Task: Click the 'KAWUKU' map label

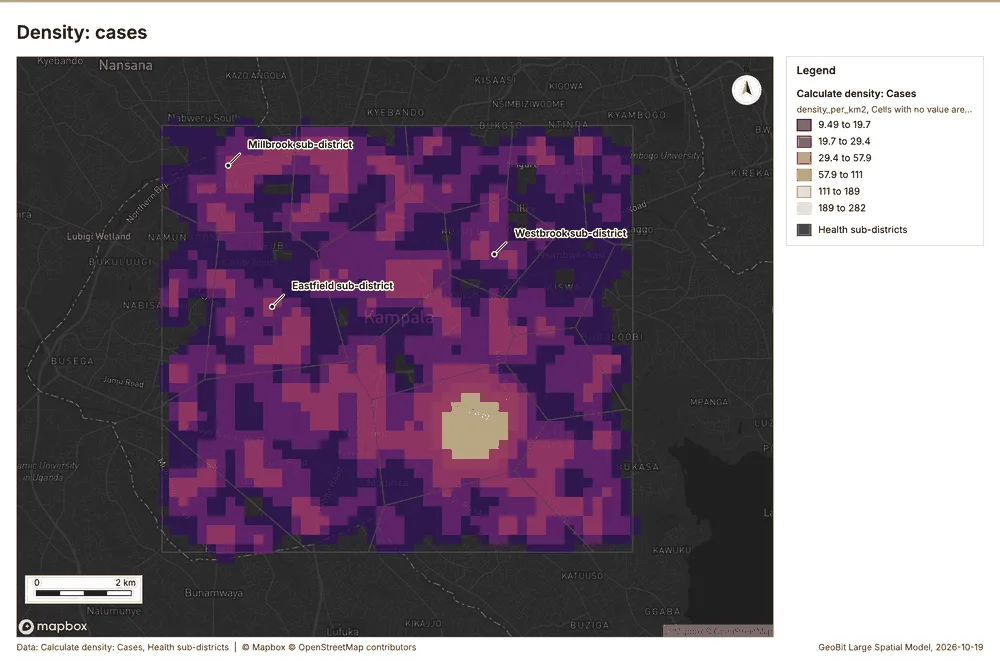Action: (x=672, y=550)
